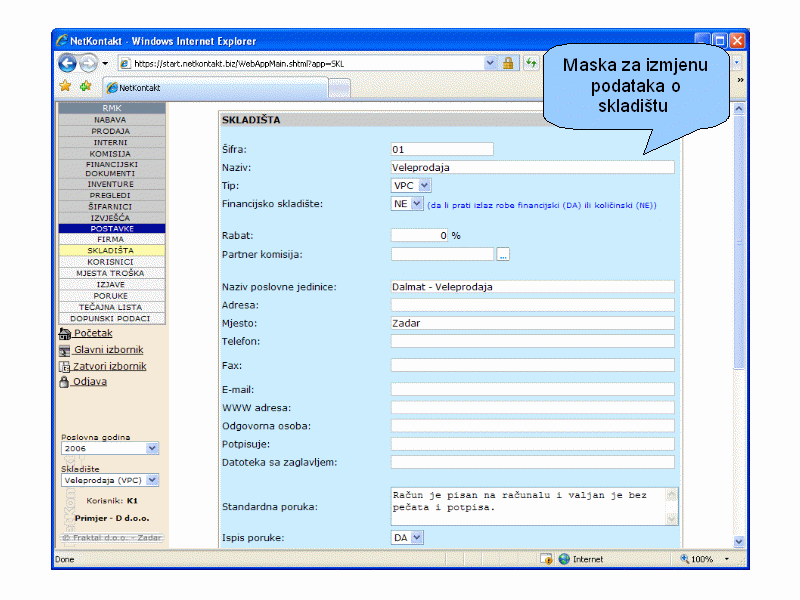
Task: Click the icon beside Zatvori izbornik
Action: pyautogui.click(x=64, y=367)
